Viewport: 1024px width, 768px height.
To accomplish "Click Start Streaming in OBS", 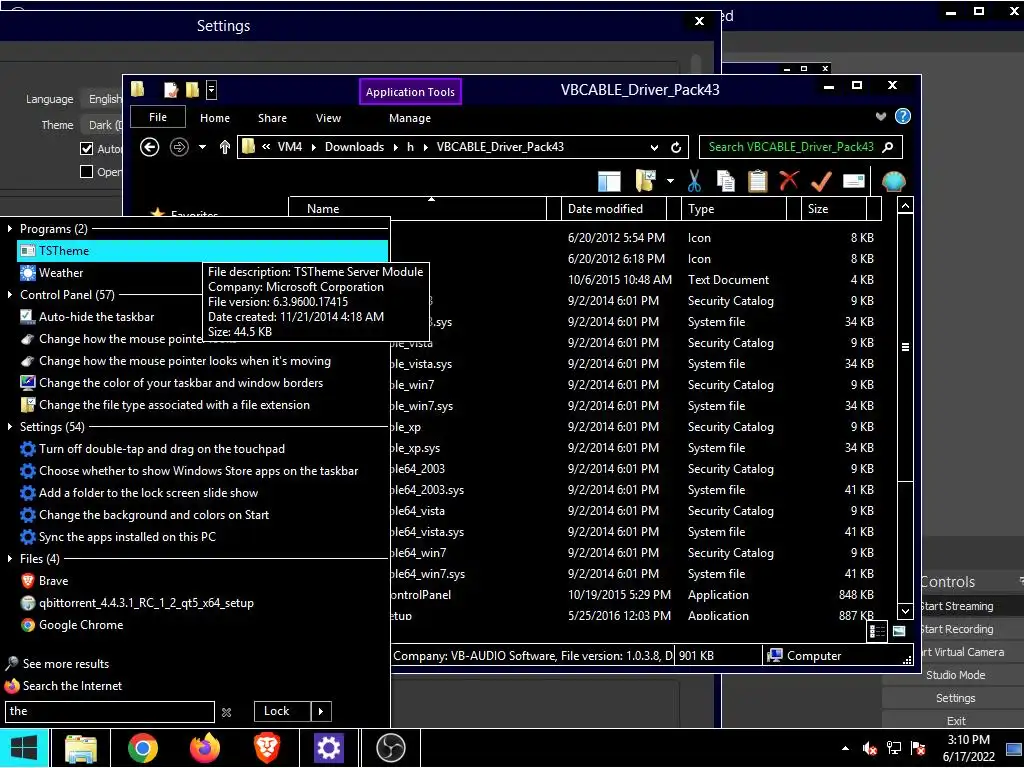I will pos(957,606).
